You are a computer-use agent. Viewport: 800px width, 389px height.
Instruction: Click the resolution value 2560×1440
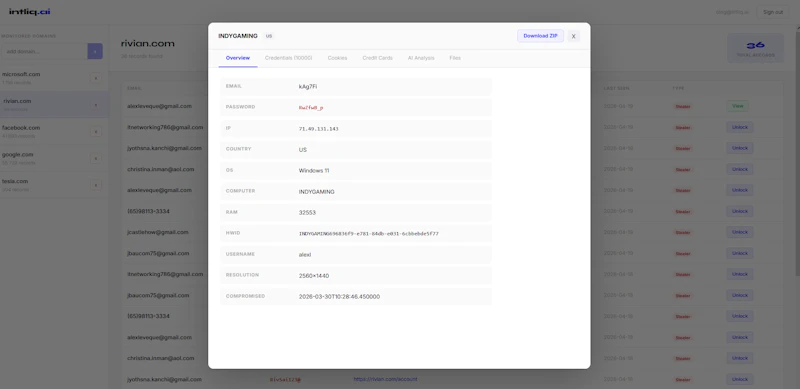[314, 276]
